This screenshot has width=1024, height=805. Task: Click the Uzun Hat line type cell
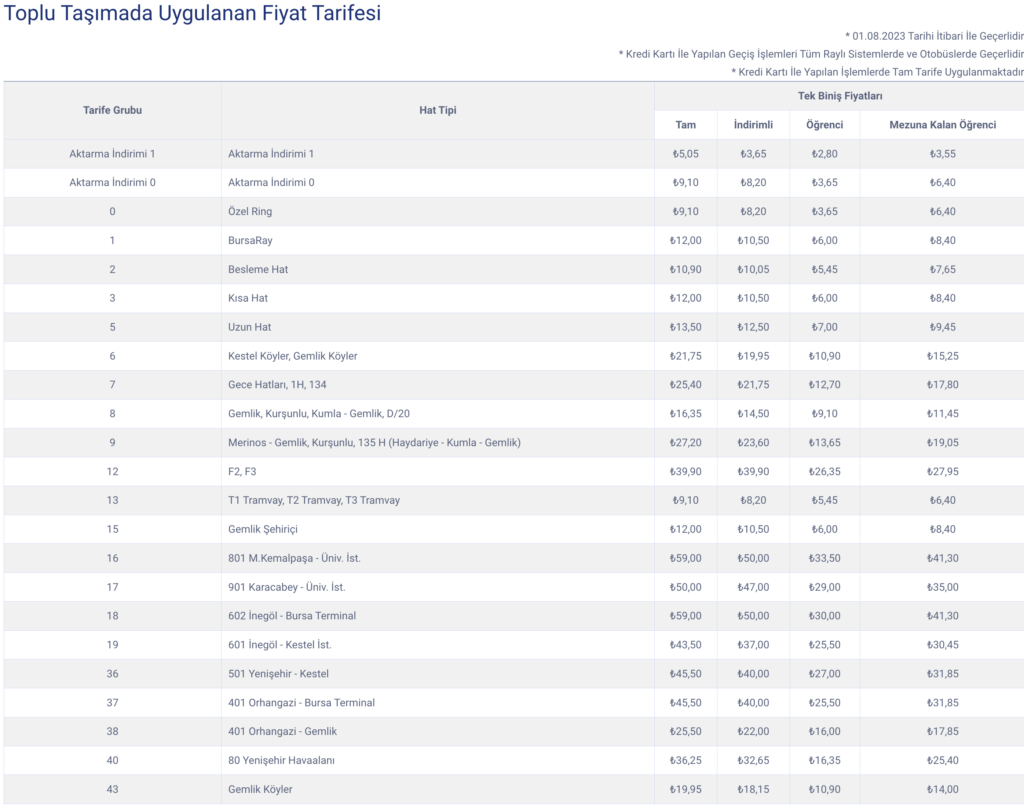250,327
